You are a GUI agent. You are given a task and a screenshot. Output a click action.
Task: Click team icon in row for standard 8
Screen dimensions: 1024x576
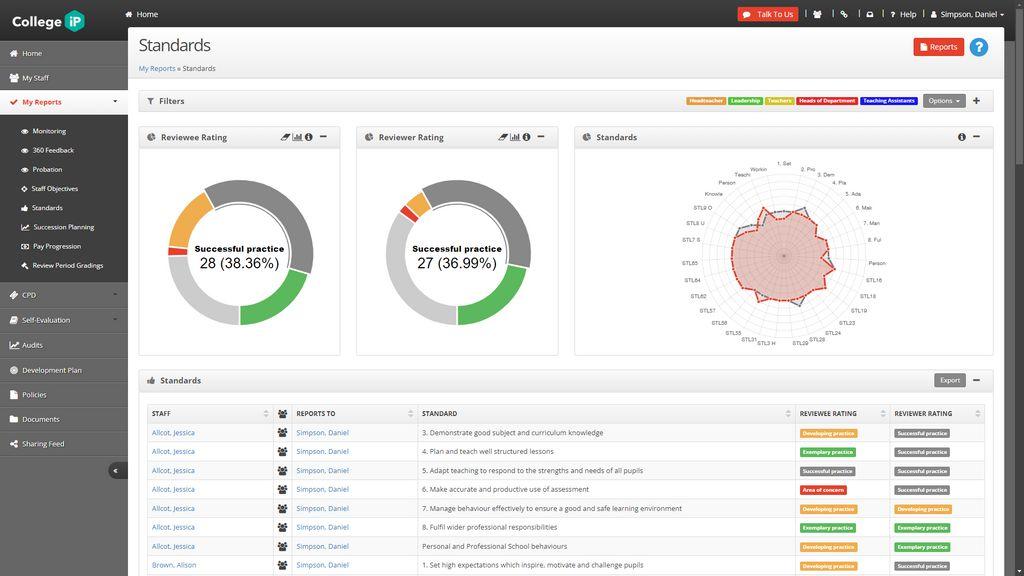[282, 527]
